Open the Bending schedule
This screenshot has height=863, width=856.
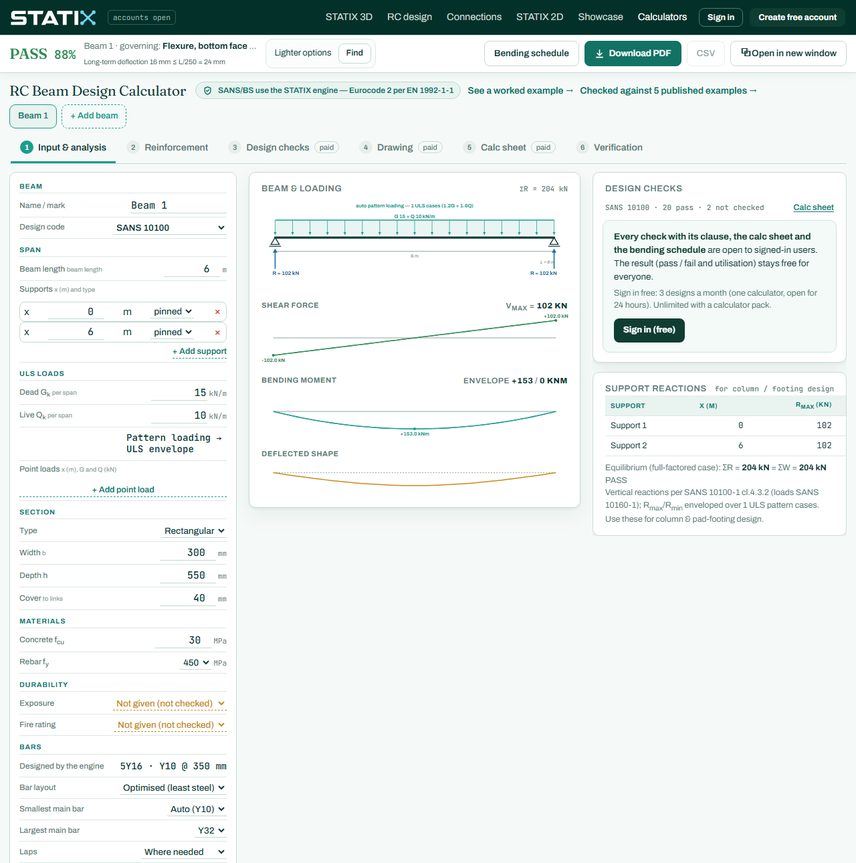(x=531, y=53)
